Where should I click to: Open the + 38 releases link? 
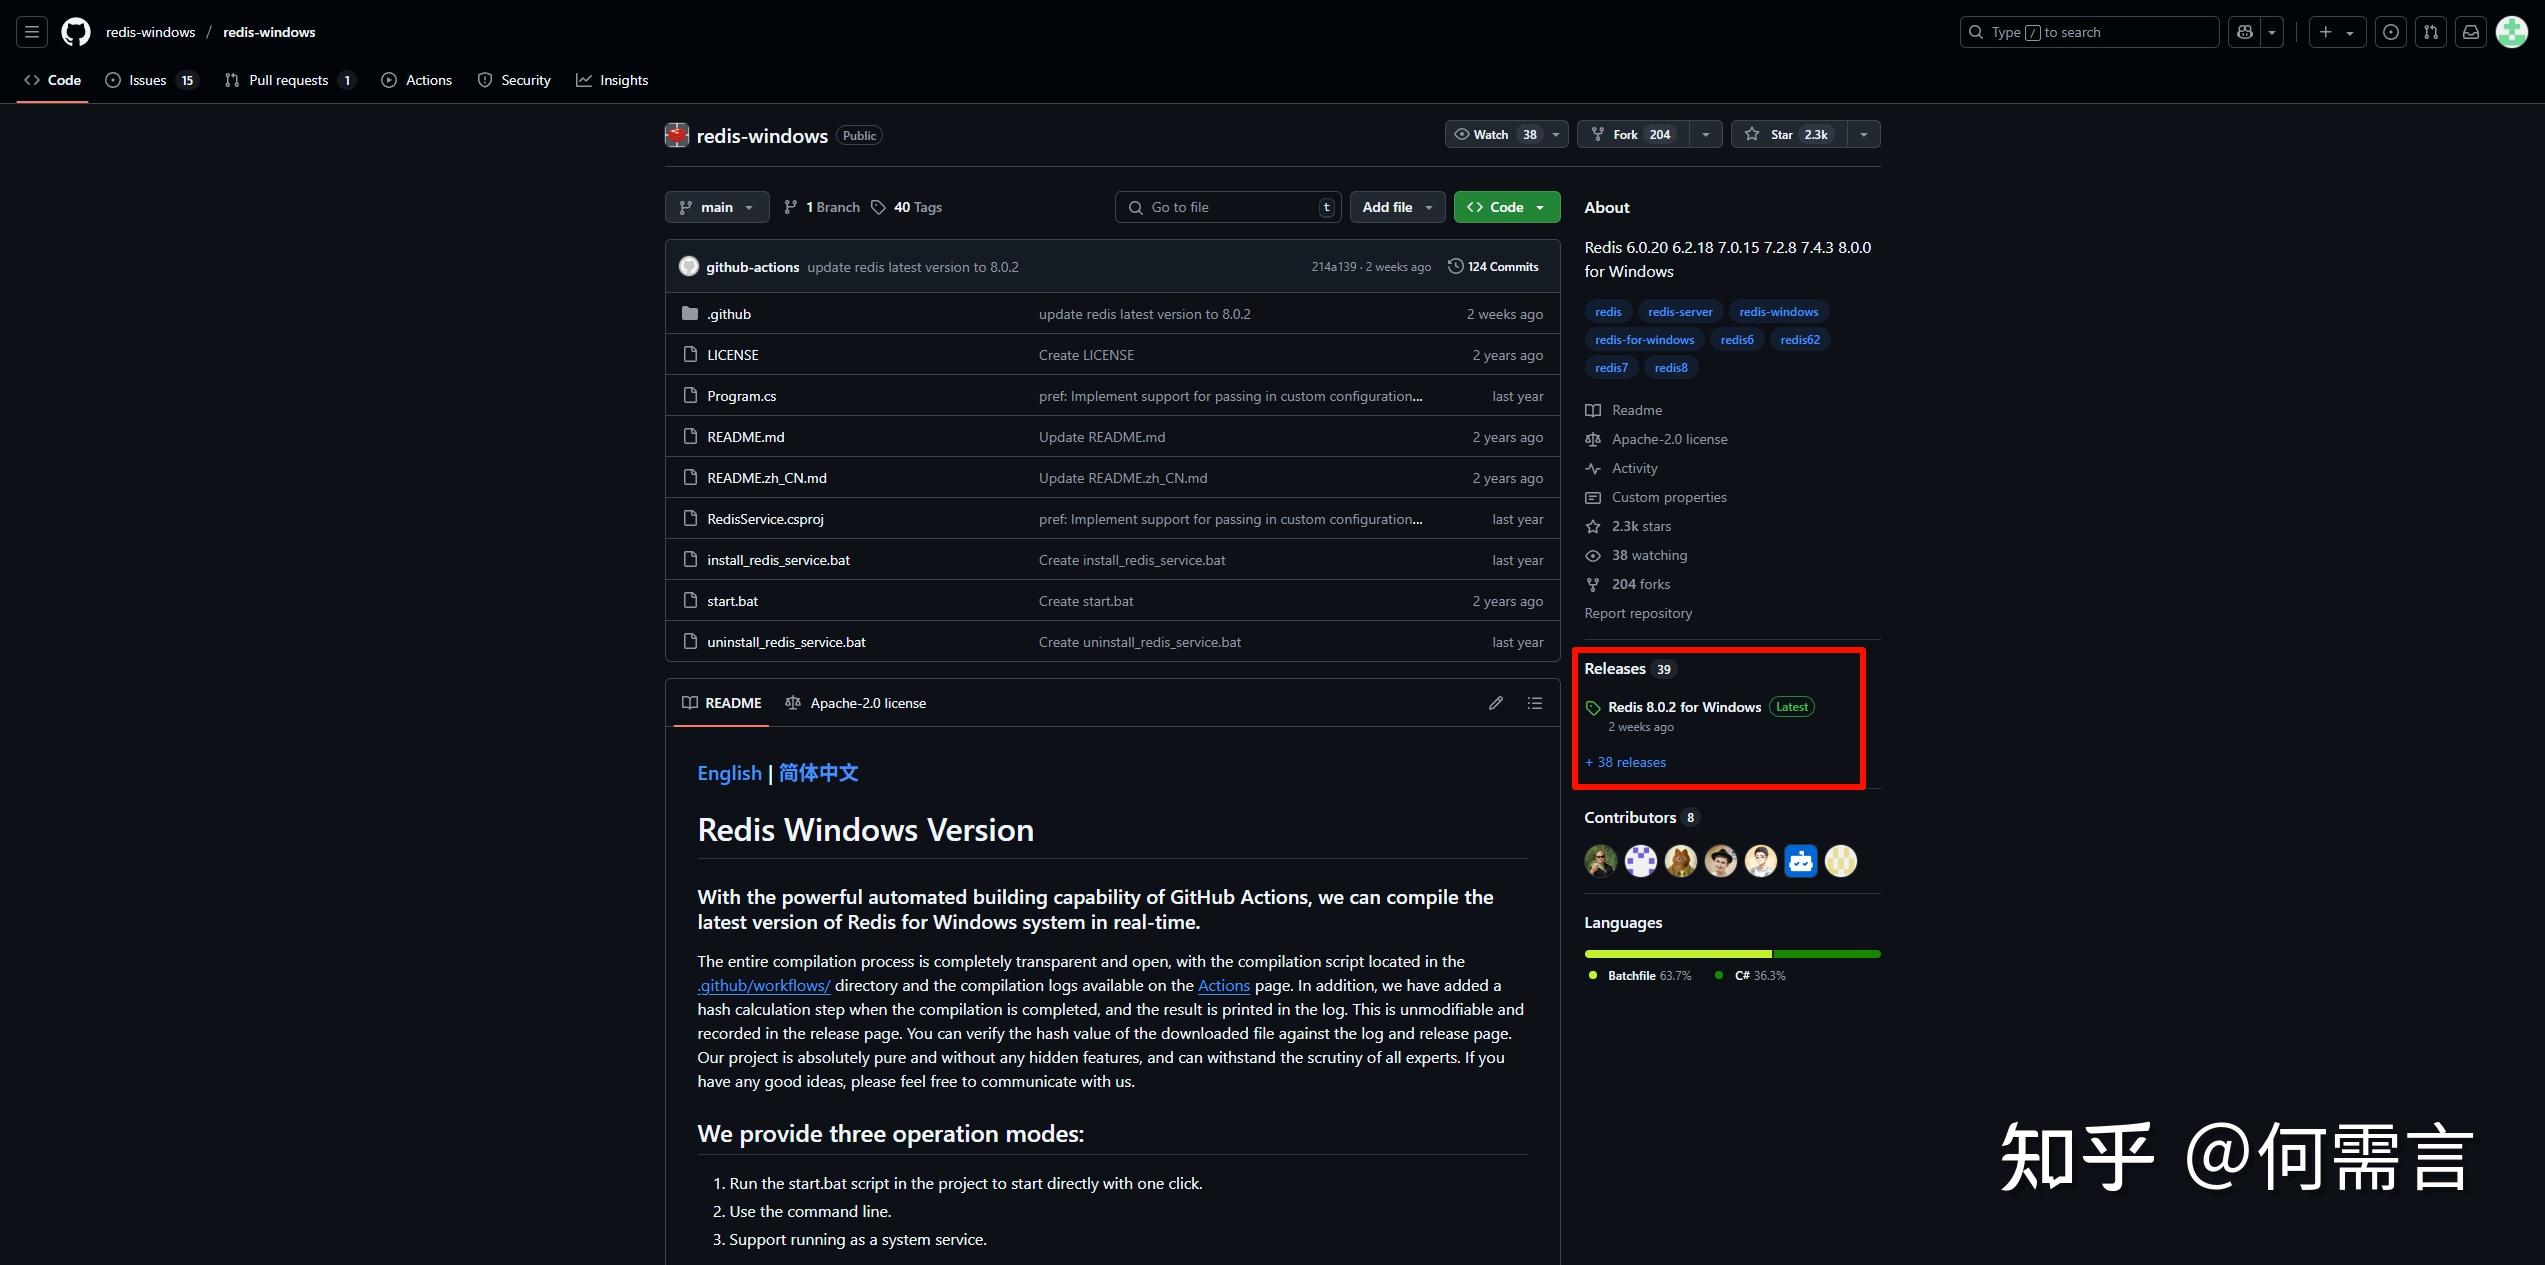coord(1626,762)
